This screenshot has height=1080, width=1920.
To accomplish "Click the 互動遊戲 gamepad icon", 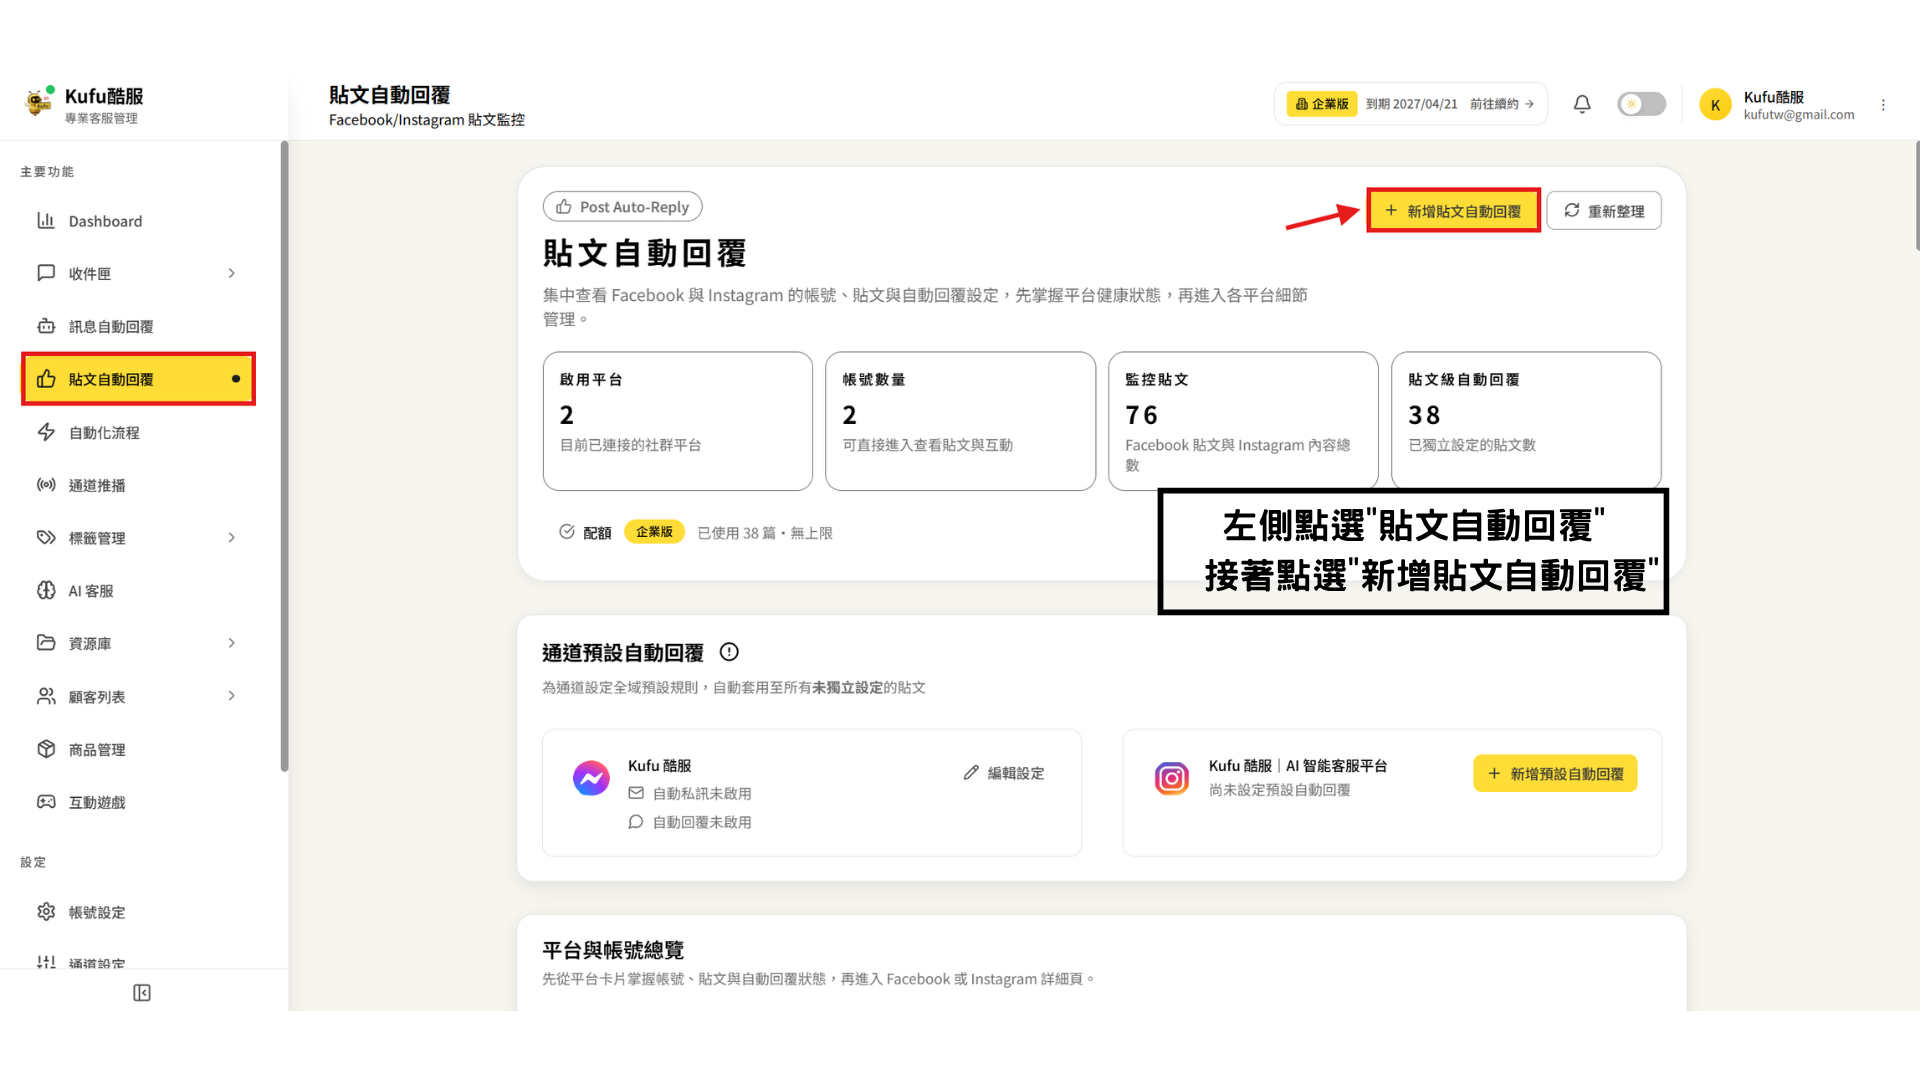I will 46,802.
